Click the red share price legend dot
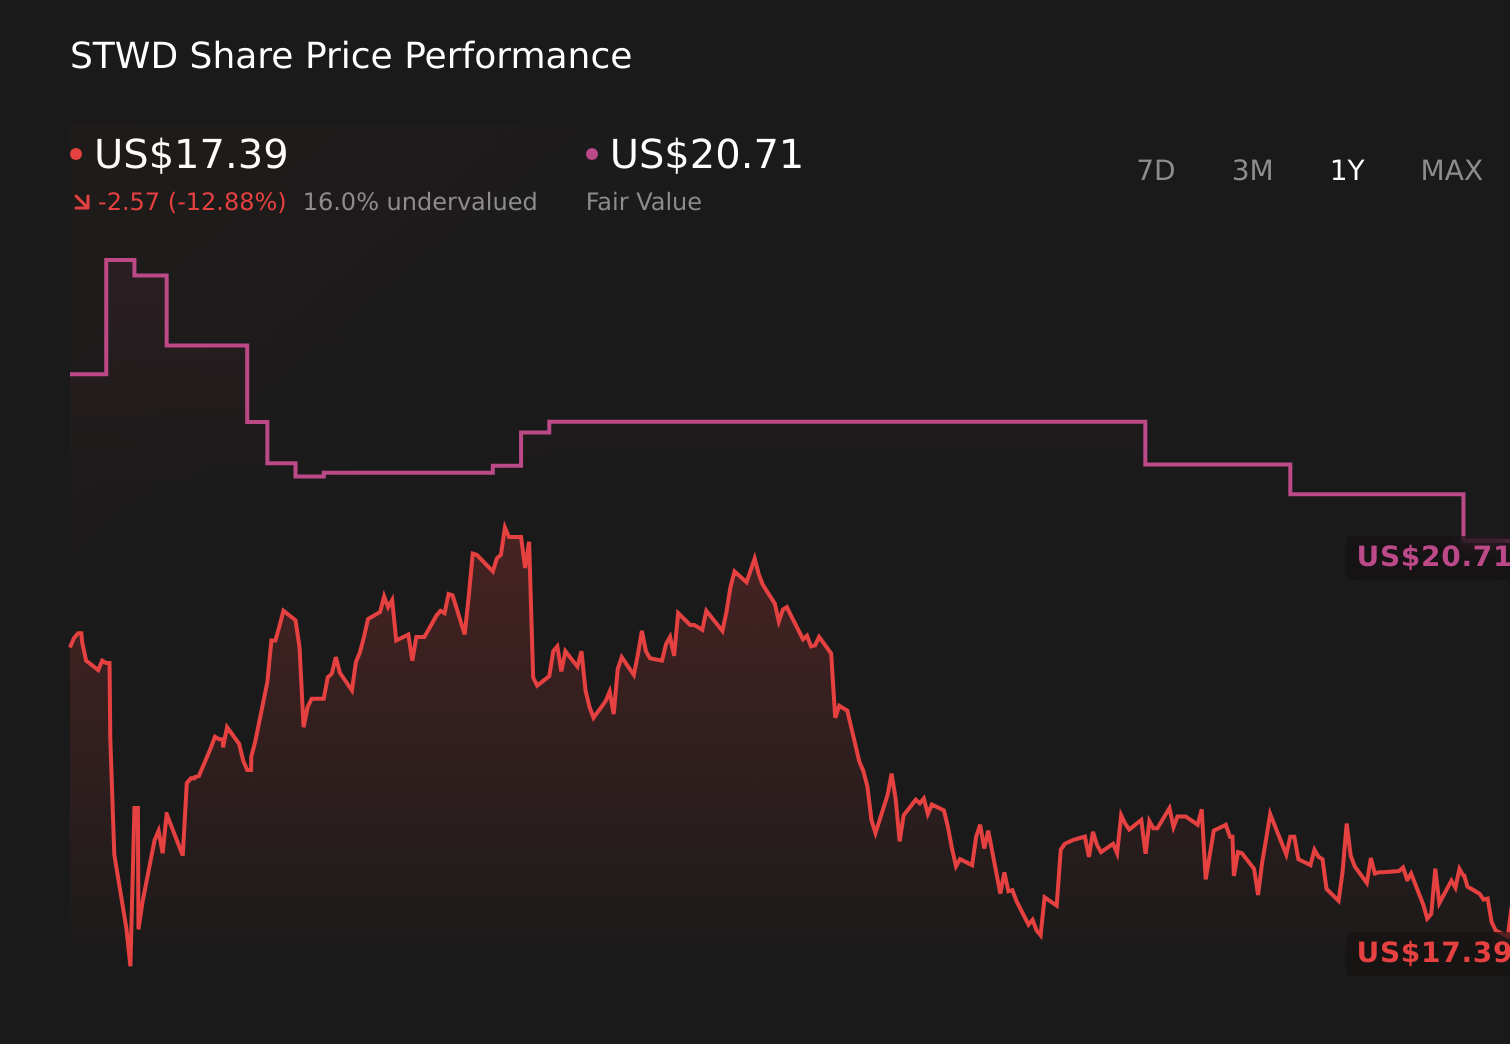Image resolution: width=1510 pixels, height=1044 pixels. pos(78,152)
